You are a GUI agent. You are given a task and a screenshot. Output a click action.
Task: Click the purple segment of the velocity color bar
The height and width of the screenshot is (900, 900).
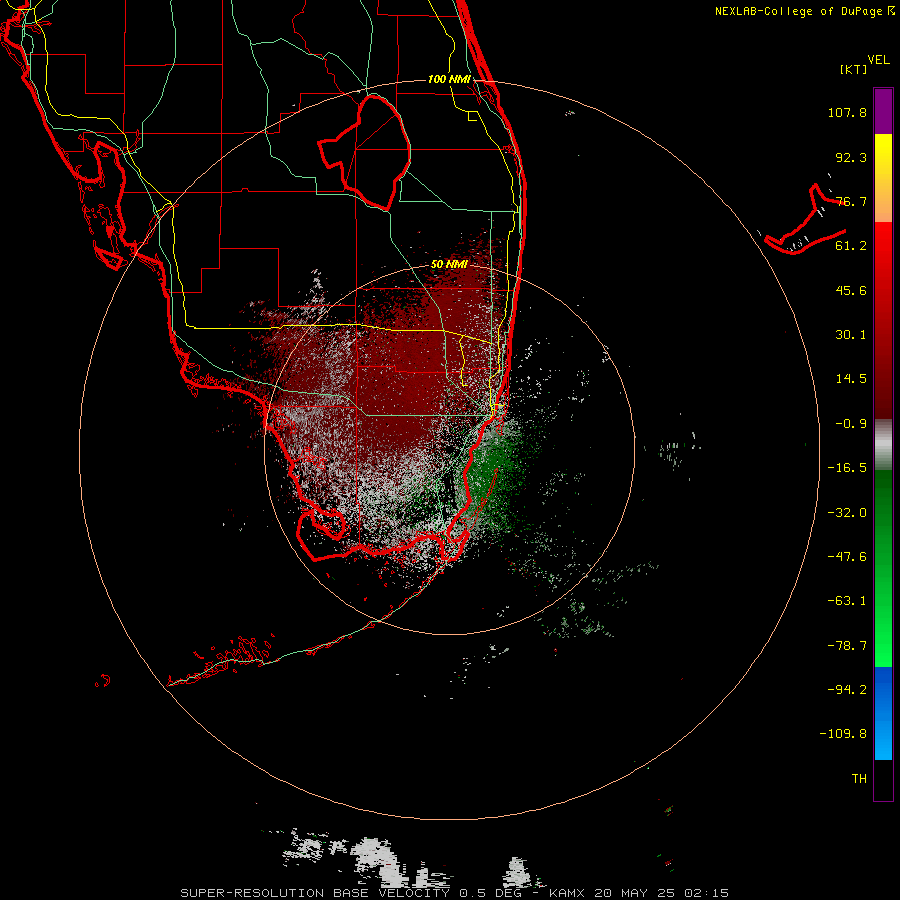tap(883, 111)
